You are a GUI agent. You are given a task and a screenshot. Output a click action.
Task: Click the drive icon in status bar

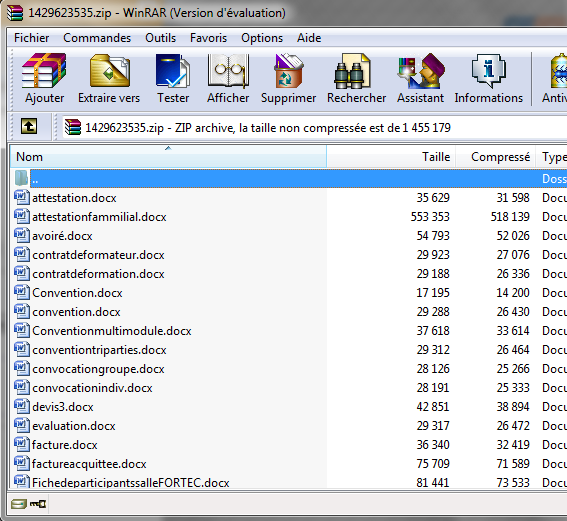18,504
